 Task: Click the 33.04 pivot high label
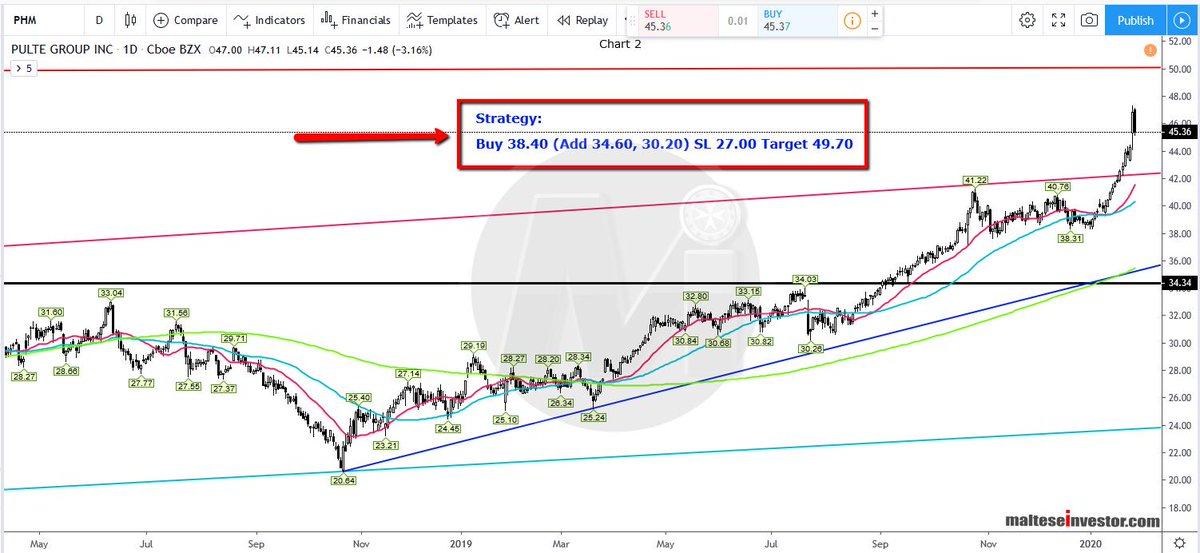pos(112,293)
